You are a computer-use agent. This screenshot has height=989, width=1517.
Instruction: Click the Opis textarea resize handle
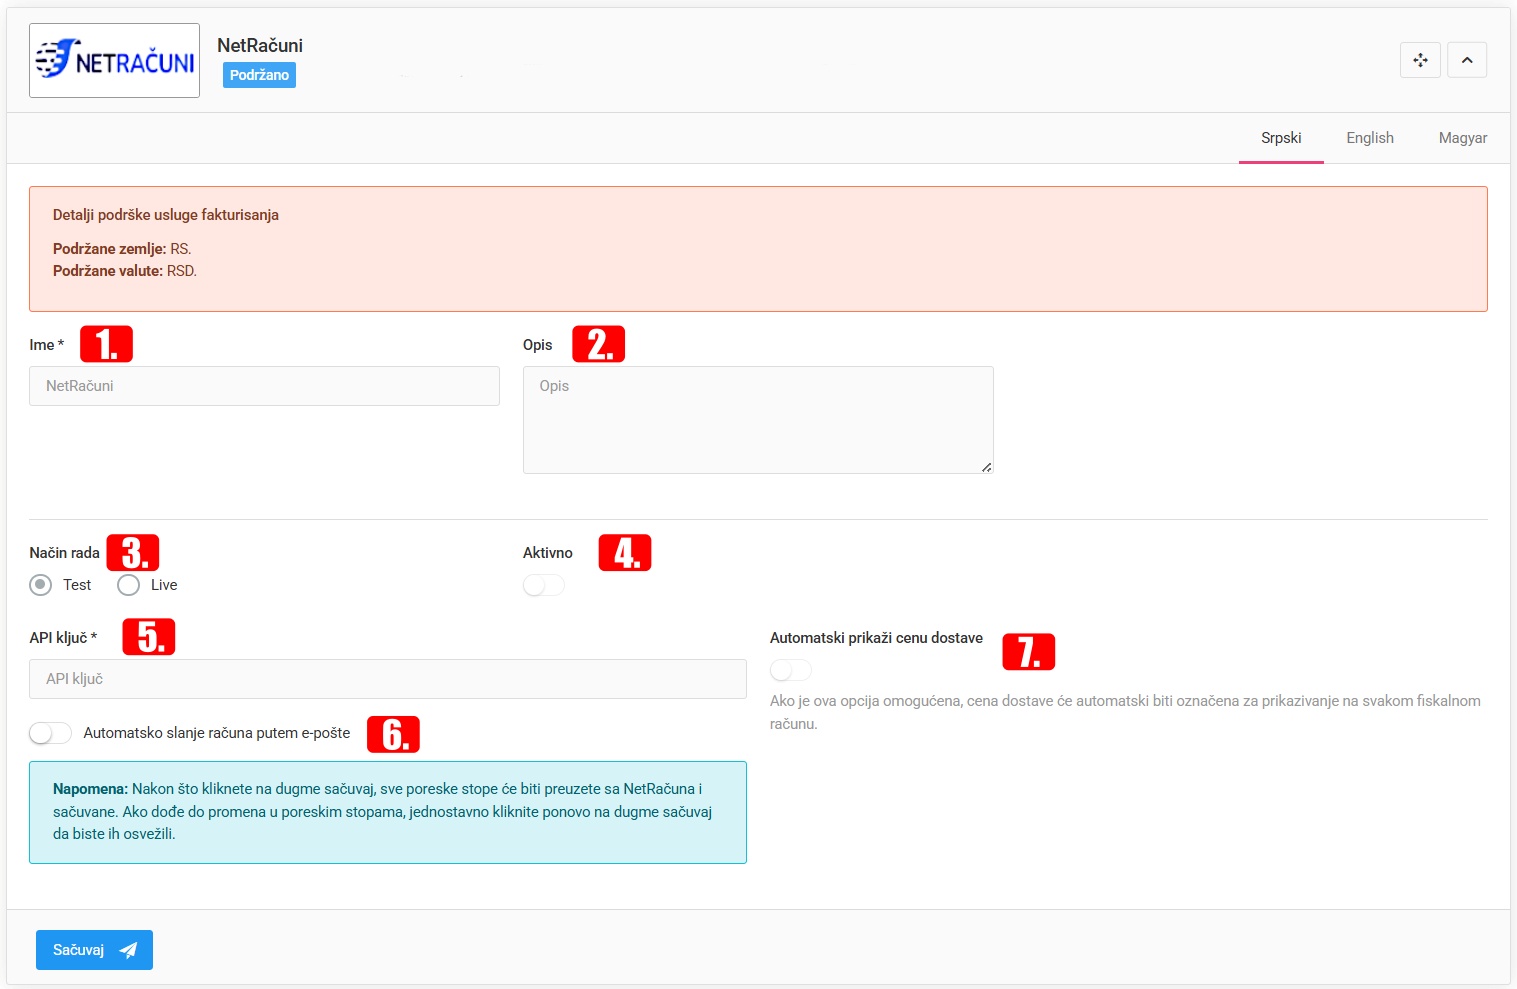(986, 467)
